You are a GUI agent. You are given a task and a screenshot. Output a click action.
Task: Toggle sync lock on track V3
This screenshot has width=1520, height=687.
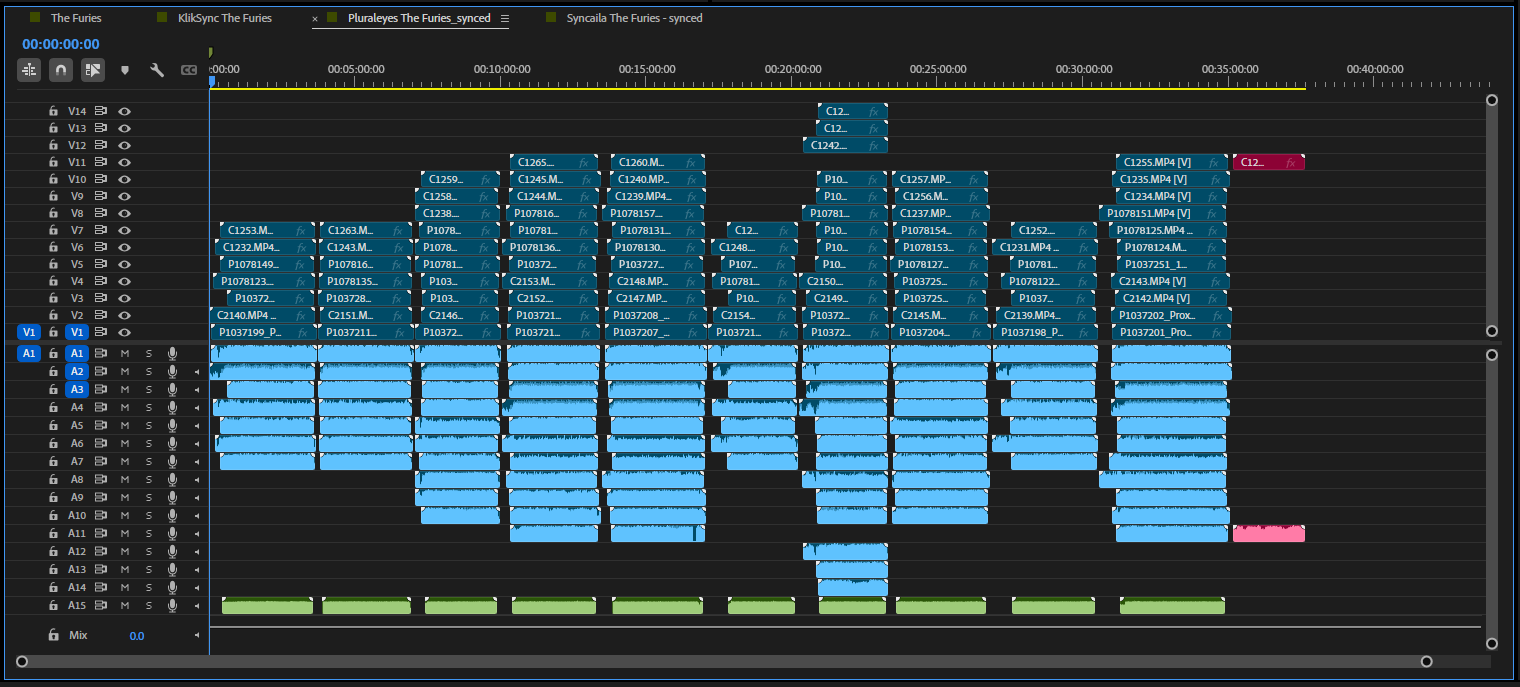coord(101,298)
